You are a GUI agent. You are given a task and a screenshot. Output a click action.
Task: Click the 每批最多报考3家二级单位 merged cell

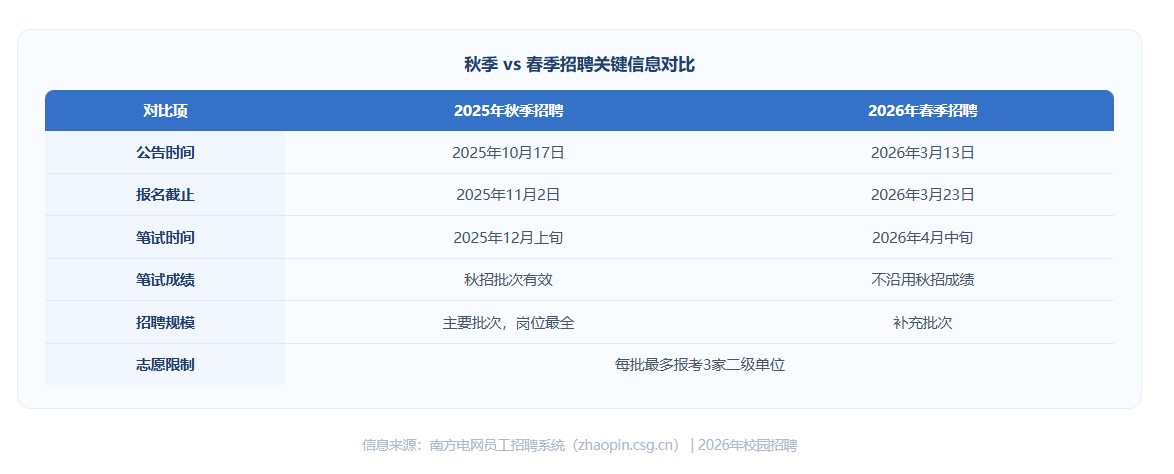[699, 365]
